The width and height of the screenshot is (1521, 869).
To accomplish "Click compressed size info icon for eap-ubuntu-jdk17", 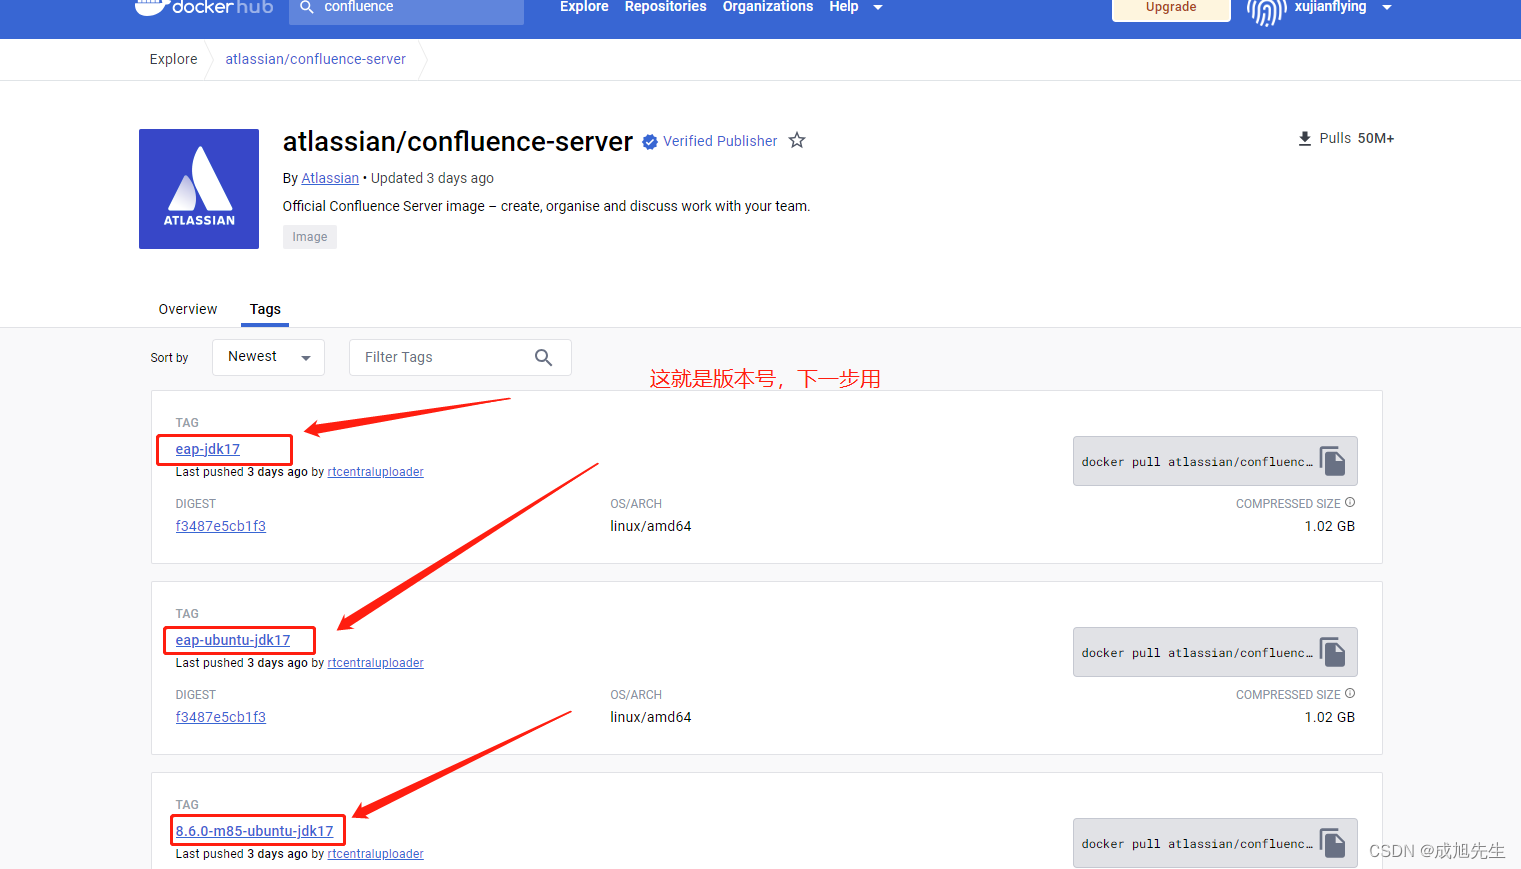I will 1350,694.
